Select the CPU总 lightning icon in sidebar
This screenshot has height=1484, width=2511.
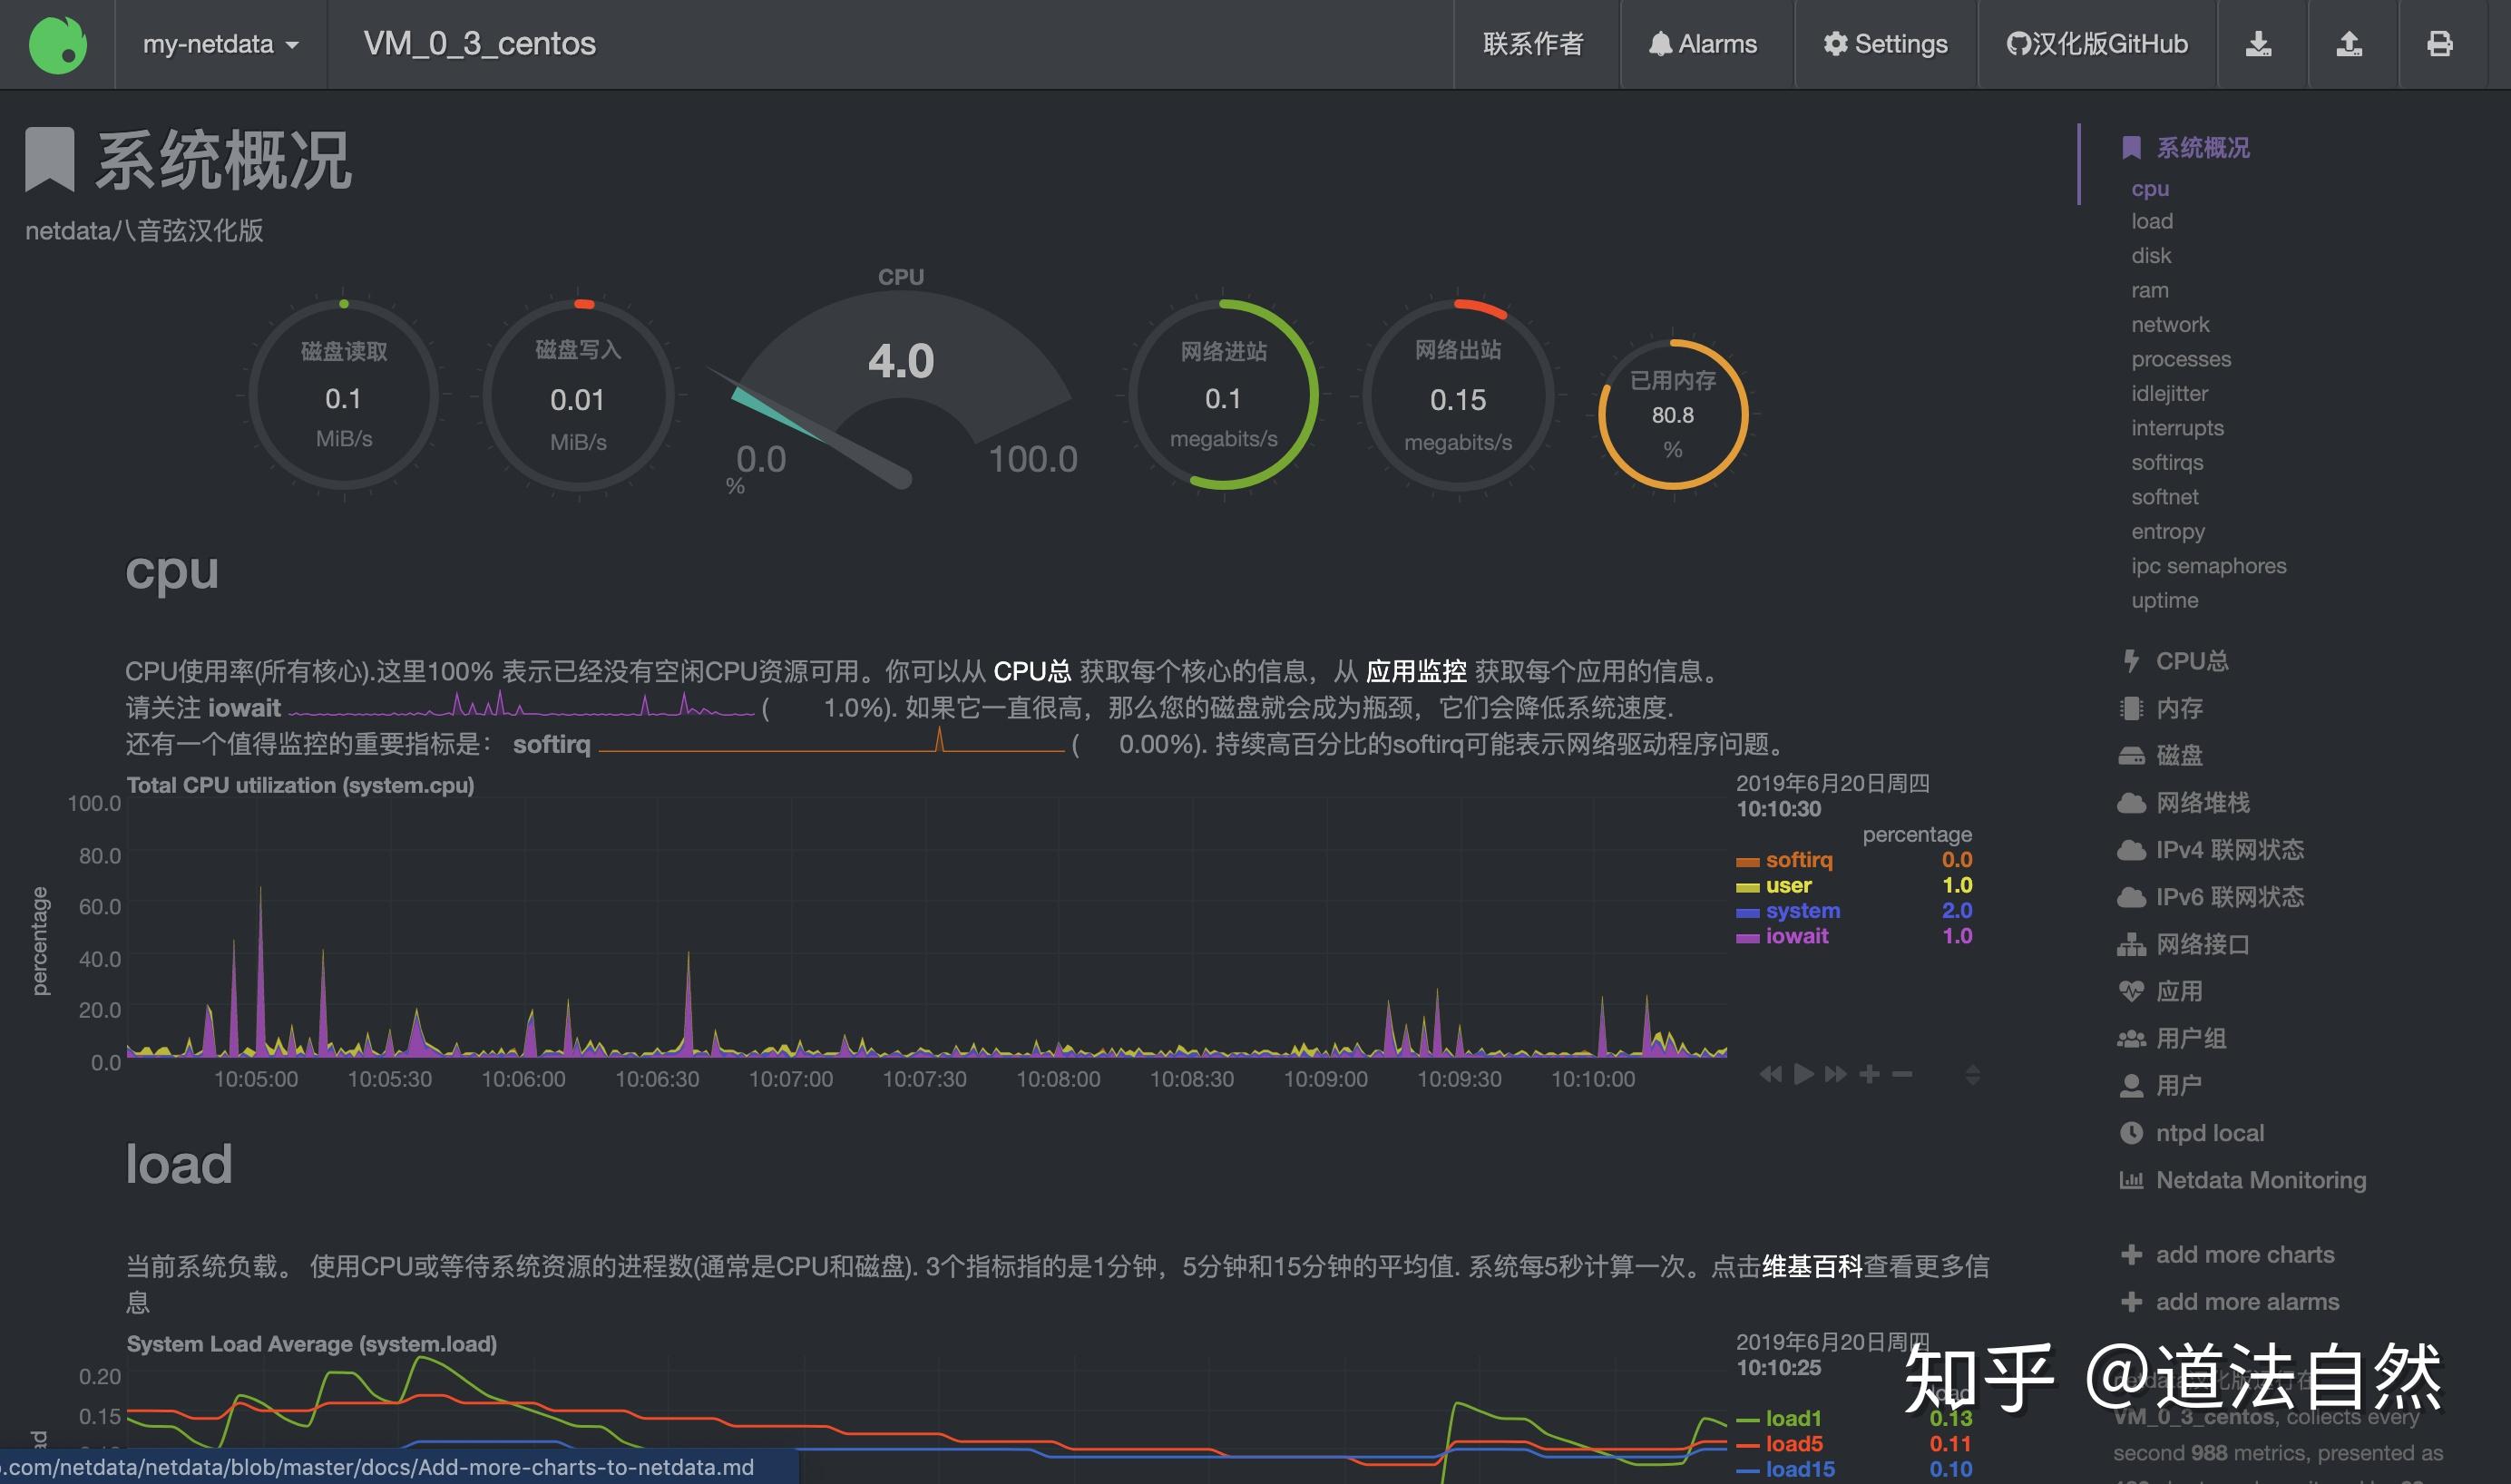click(x=2131, y=660)
